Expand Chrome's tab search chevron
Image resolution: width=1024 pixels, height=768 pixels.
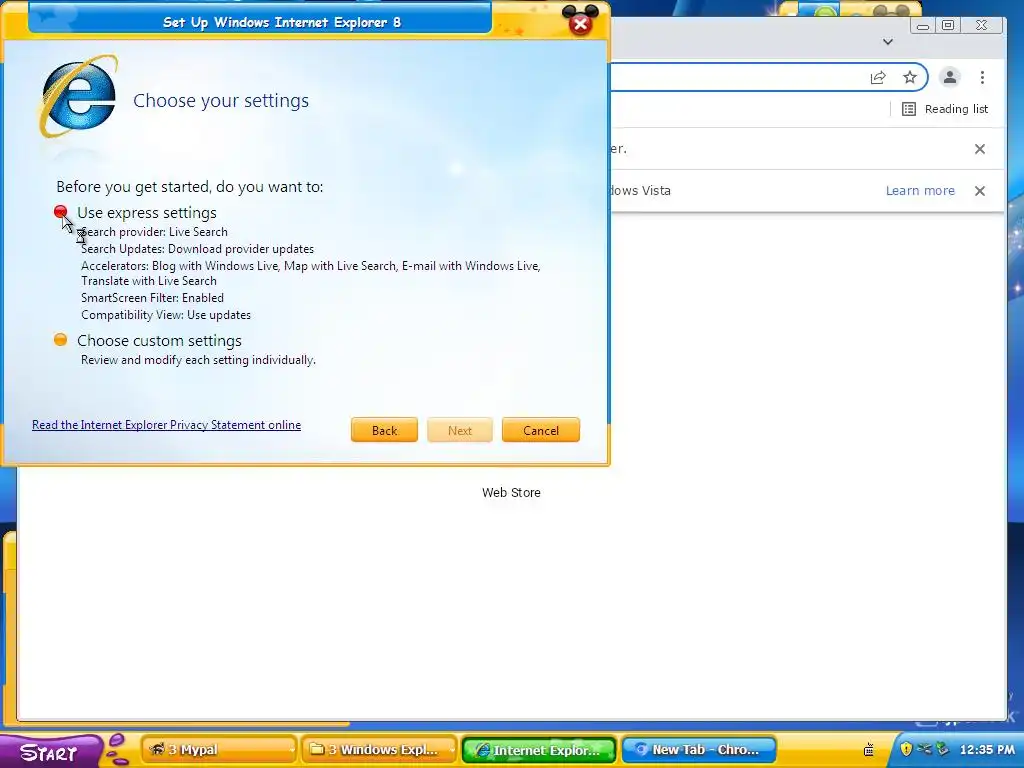click(x=888, y=42)
